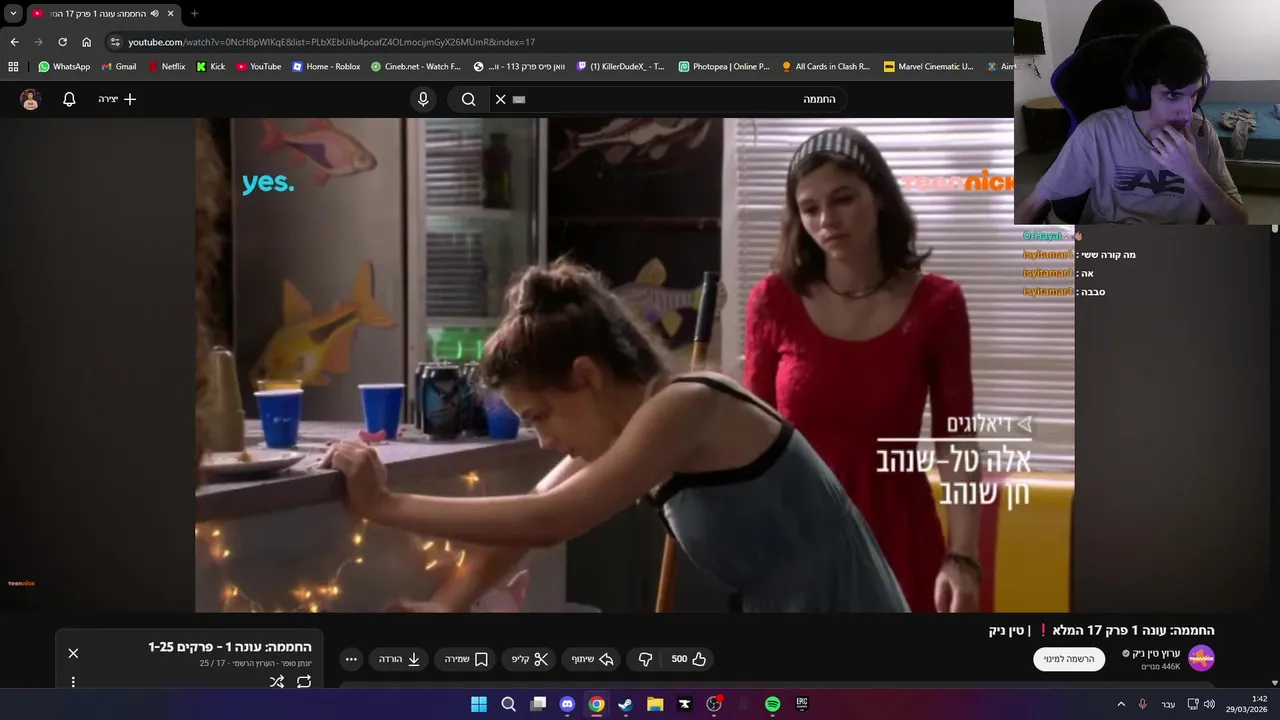Open the YouTube bookmark
Screen dimensions: 1280x720
tap(259, 66)
